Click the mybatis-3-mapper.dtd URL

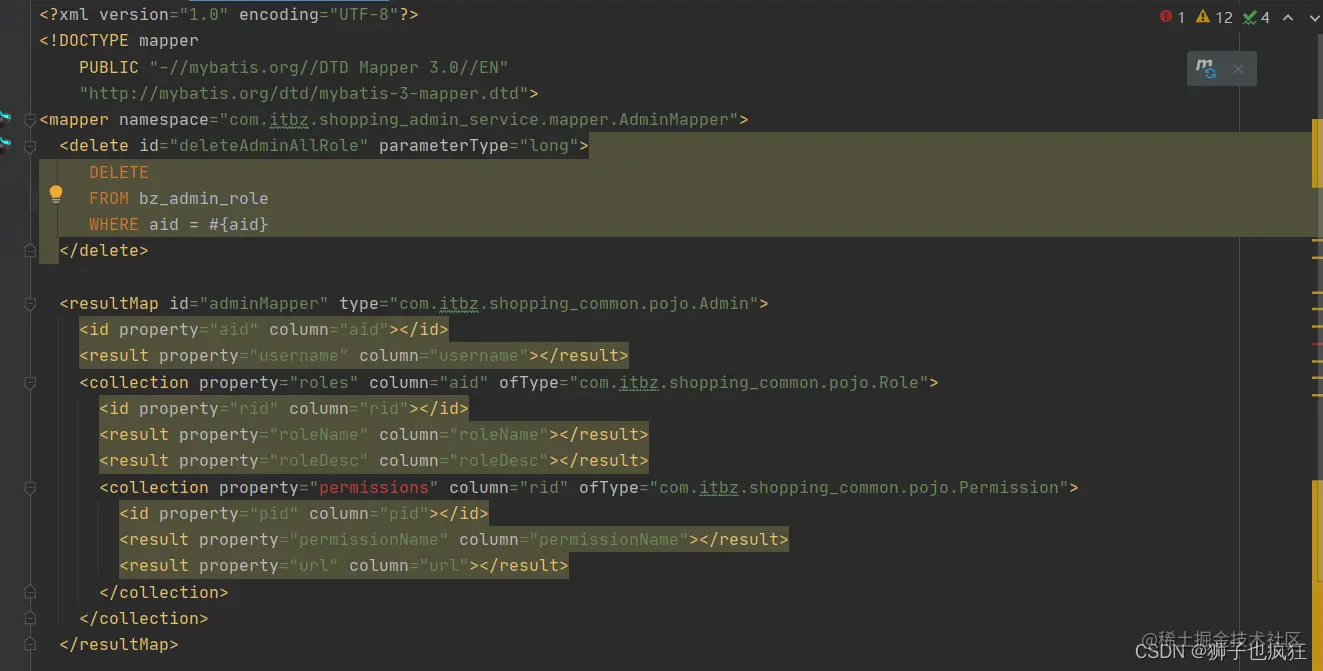tap(304, 94)
